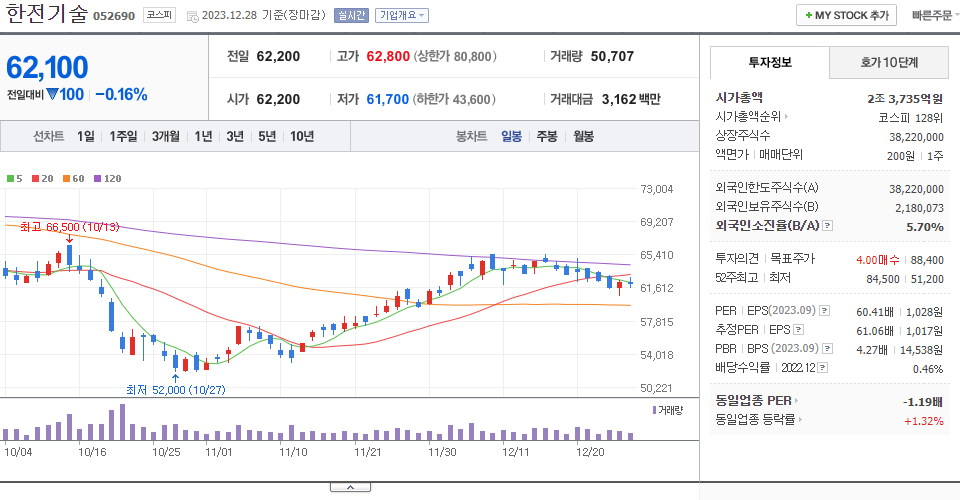960x500 pixels.
Task: Click the 외국인소진율 5.70% value
Action: (924, 227)
